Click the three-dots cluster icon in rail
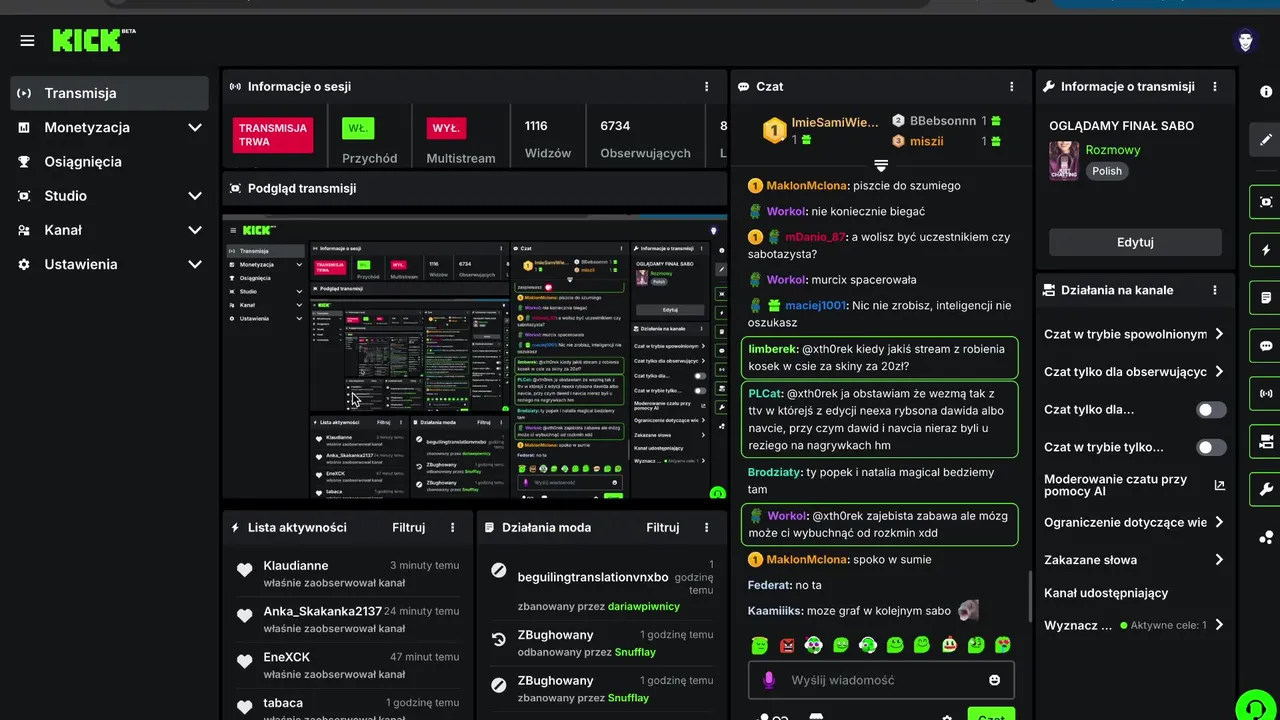 point(1266,537)
